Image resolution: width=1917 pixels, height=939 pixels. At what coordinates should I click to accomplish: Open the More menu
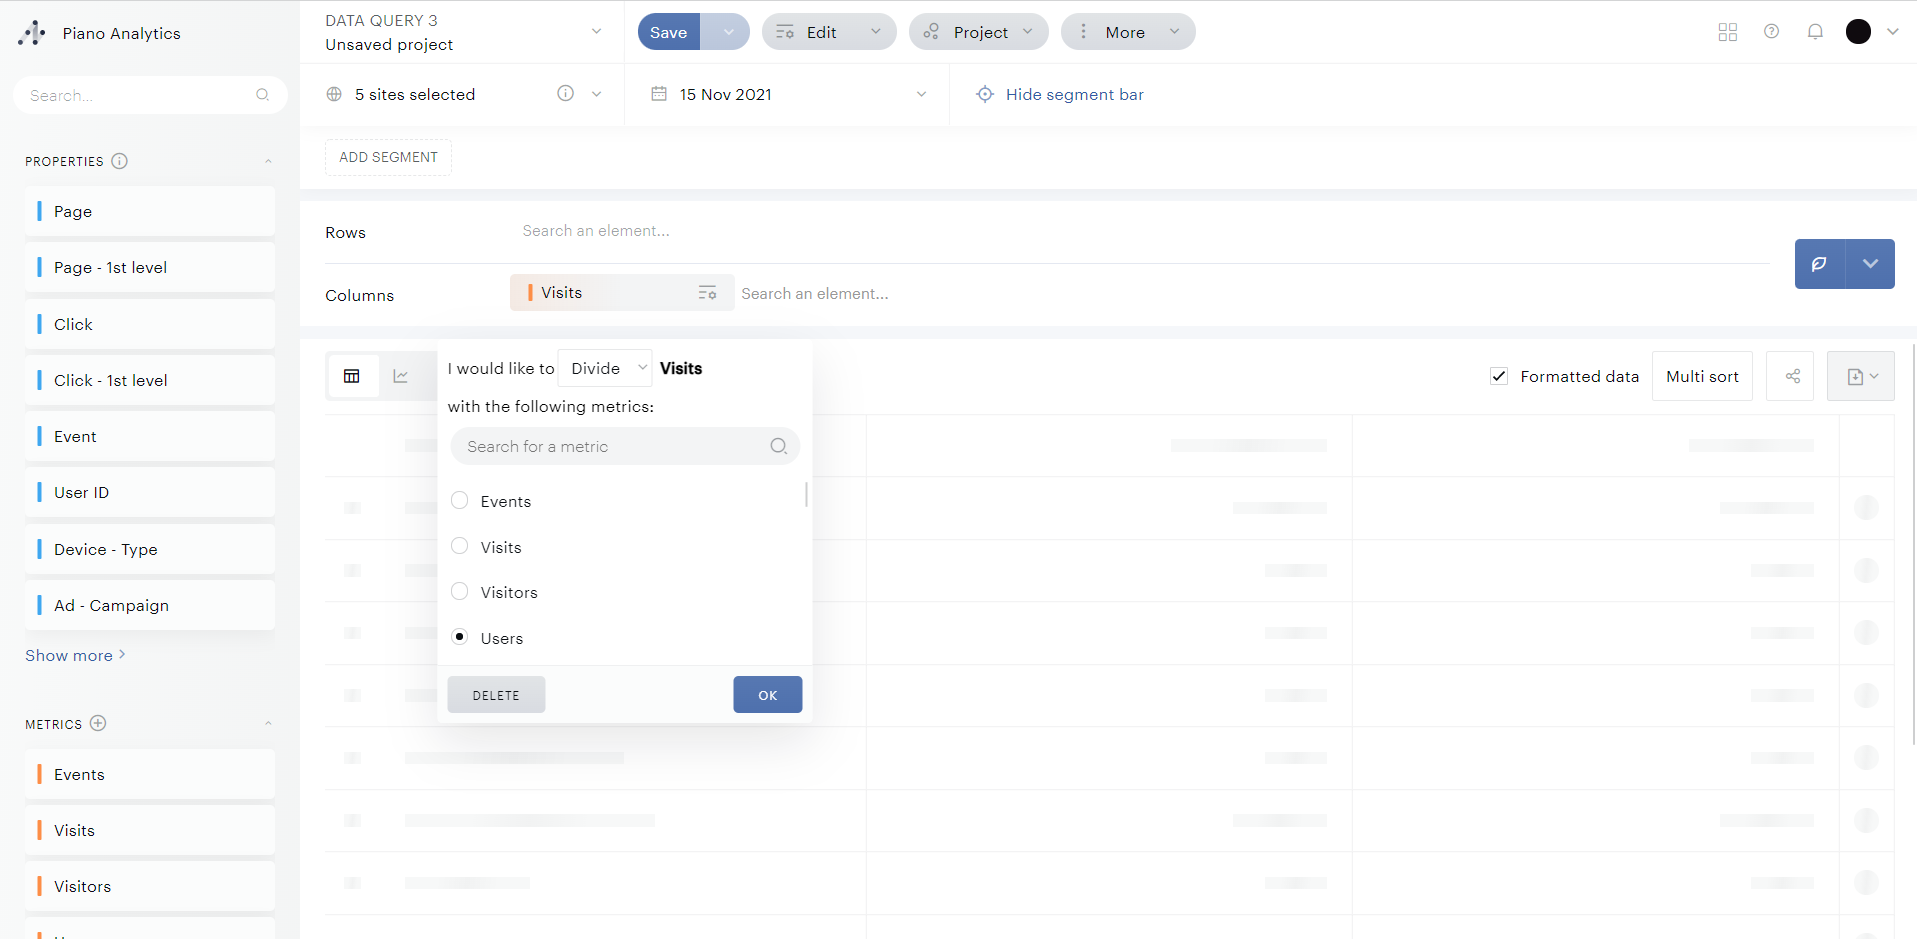[x=1127, y=32]
